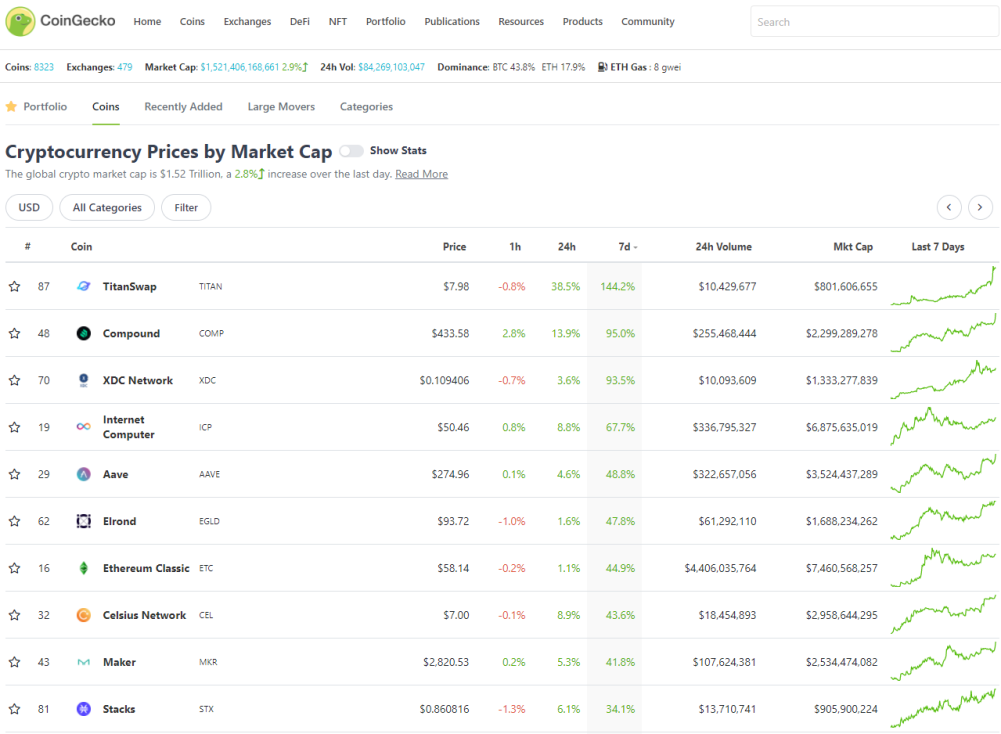Open the Internet Computer coin page
Image resolution: width=1001 pixels, height=734 pixels.
click(128, 427)
